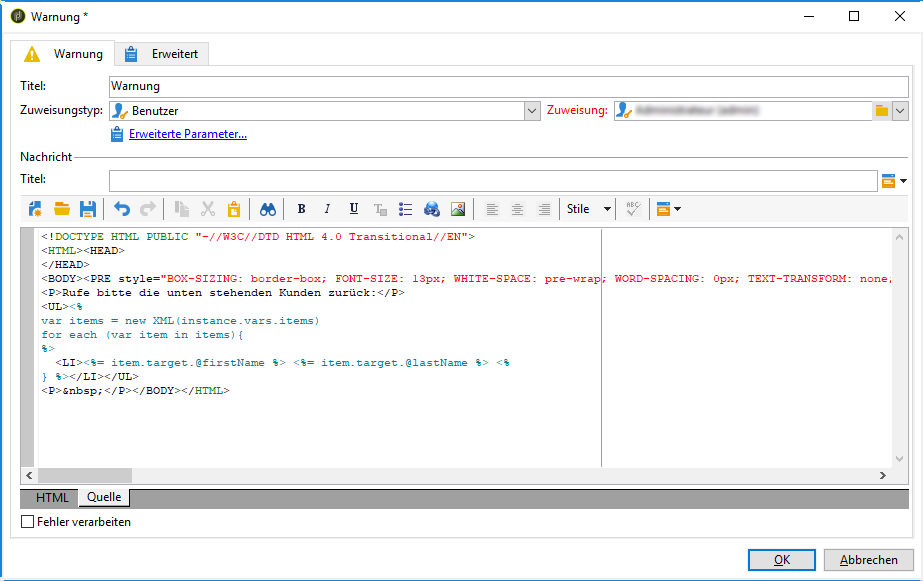Confirm the dialog with OK
This screenshot has width=923, height=581.
(782, 560)
